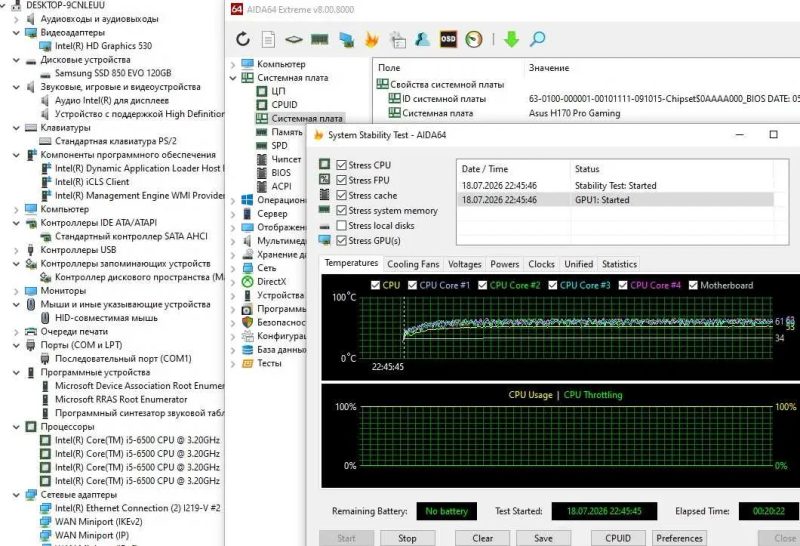Expand Контроллеры USB node
Screen dimensions: 800x546
click(16, 250)
